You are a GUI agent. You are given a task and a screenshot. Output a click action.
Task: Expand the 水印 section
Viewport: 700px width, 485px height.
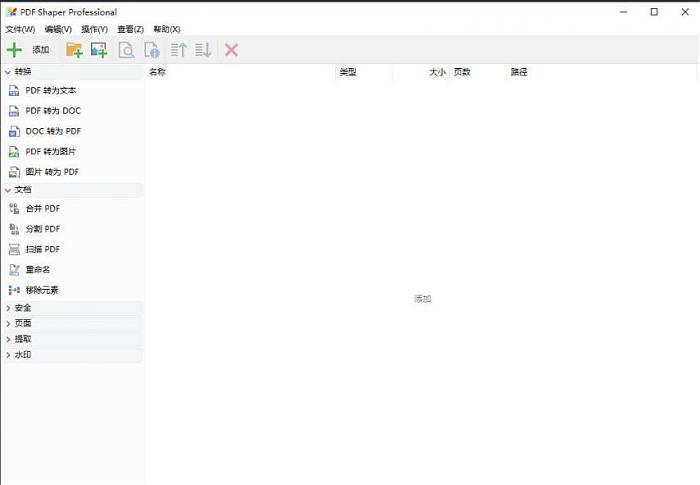click(x=23, y=355)
